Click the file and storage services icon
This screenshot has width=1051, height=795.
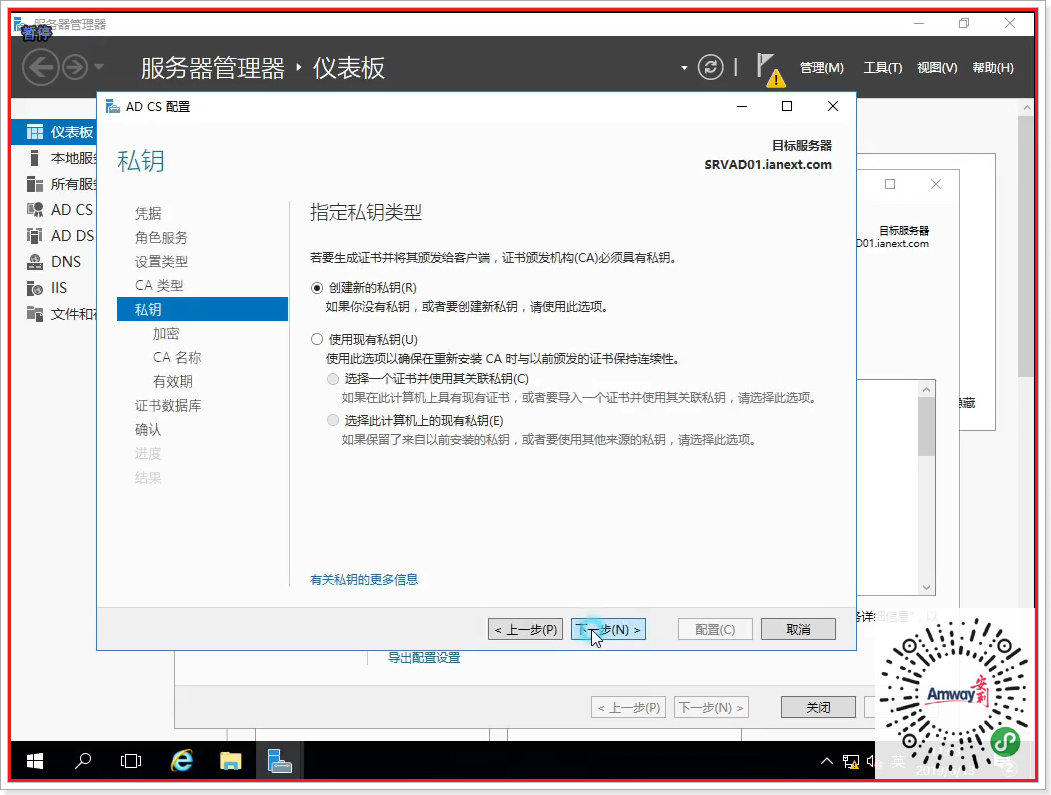[x=35, y=314]
